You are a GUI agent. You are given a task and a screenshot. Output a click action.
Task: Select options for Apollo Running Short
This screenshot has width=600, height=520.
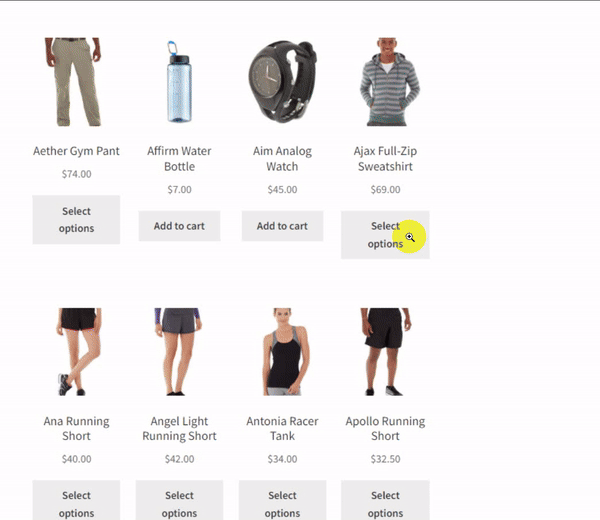click(385, 500)
